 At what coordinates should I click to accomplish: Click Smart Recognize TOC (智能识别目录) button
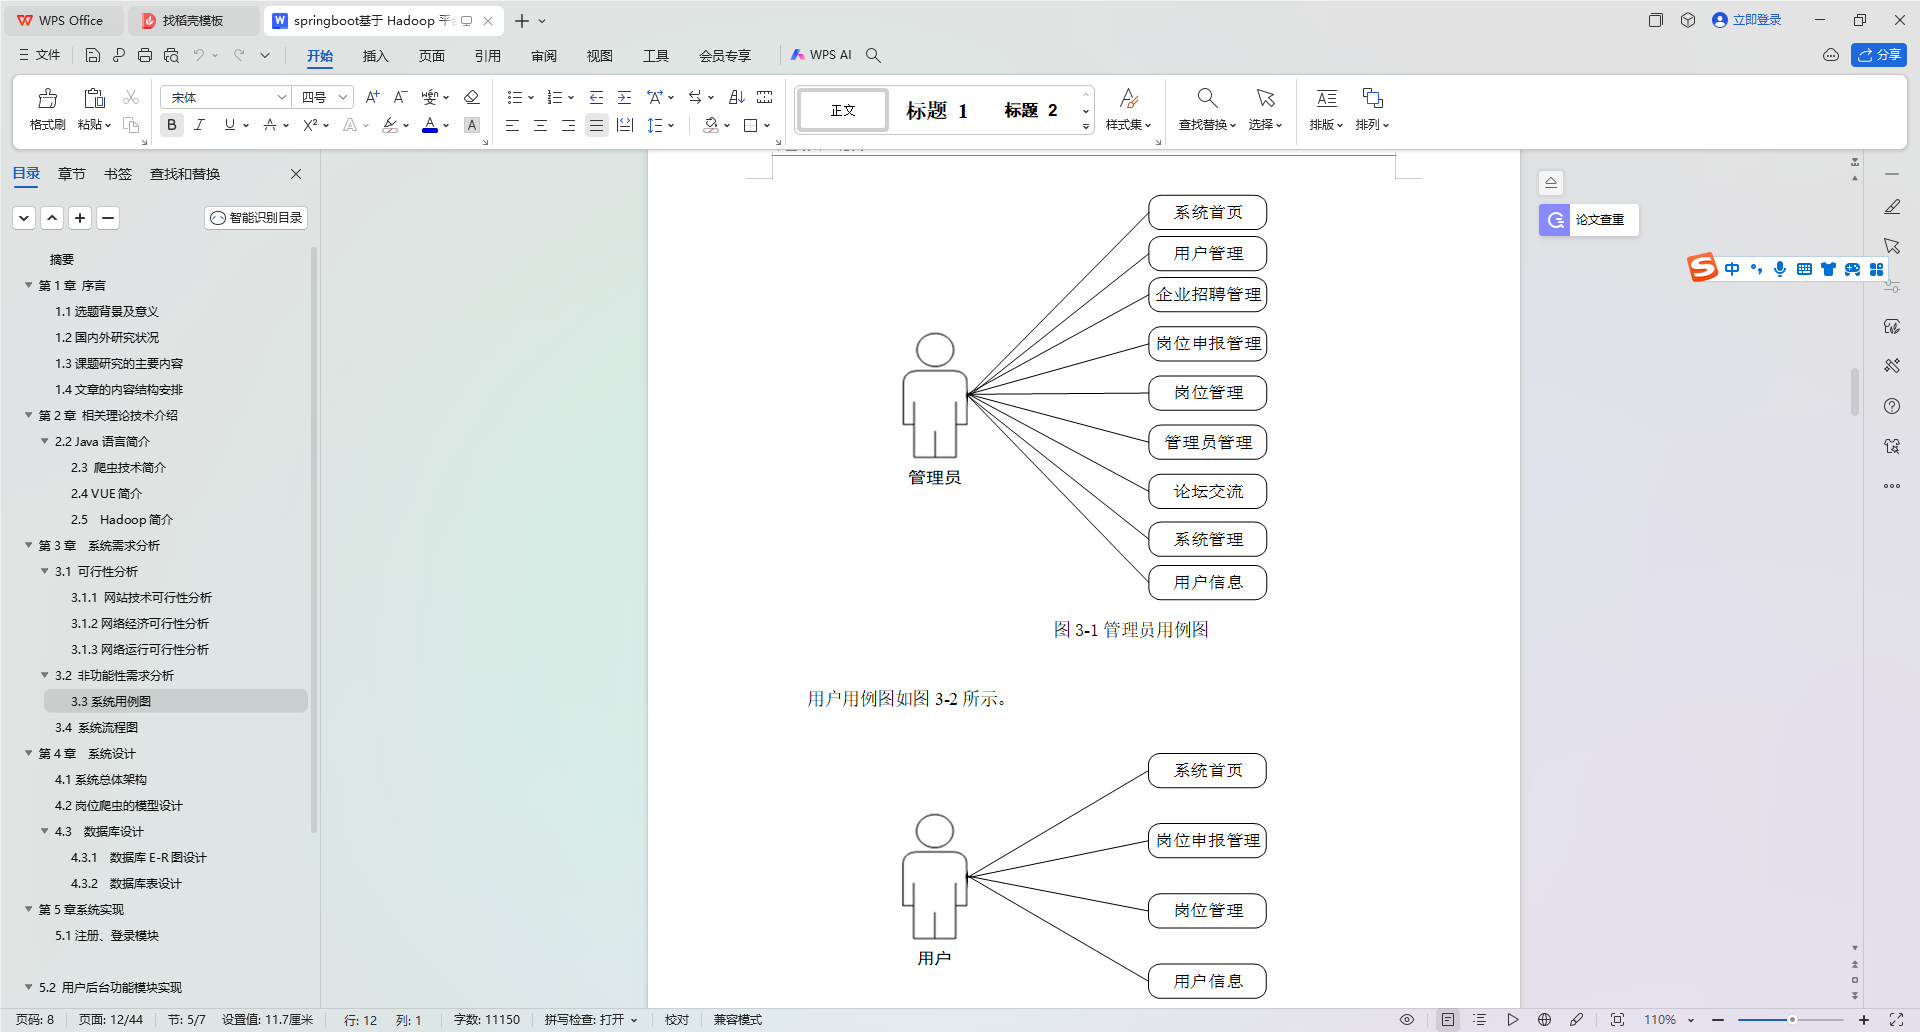[x=256, y=218]
